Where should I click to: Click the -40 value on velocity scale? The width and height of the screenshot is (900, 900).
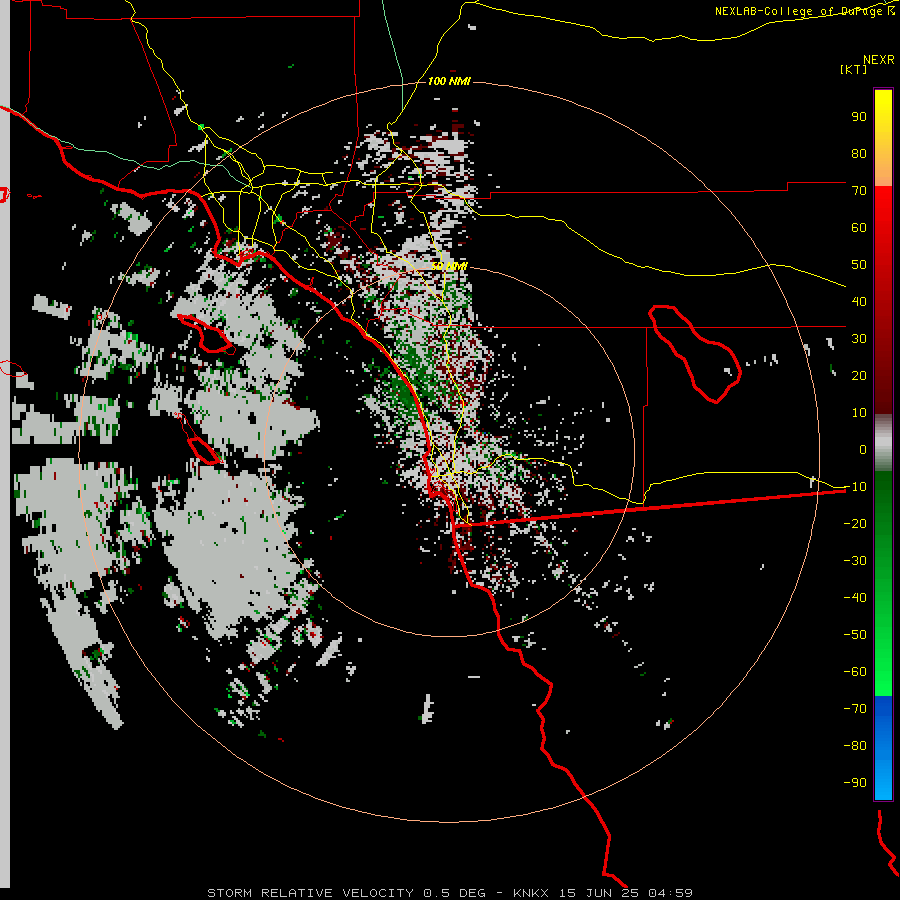click(x=855, y=598)
